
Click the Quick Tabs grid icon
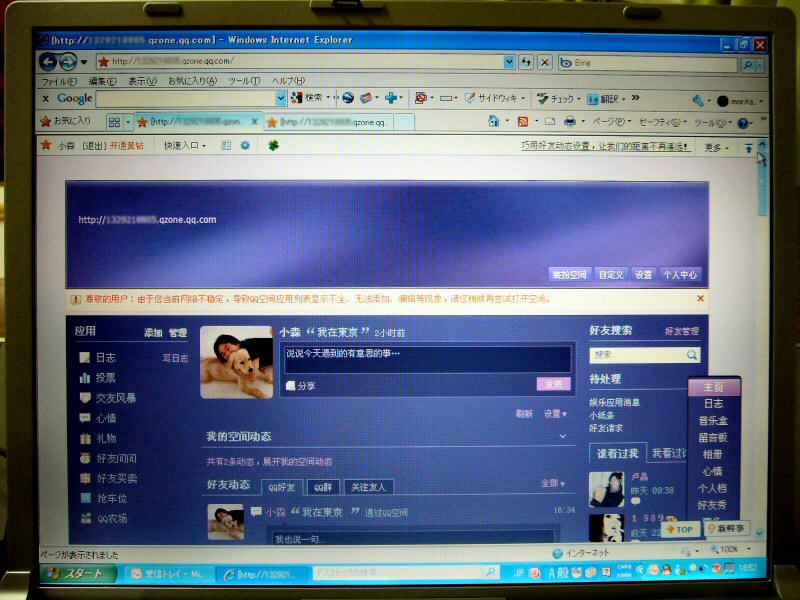point(114,122)
